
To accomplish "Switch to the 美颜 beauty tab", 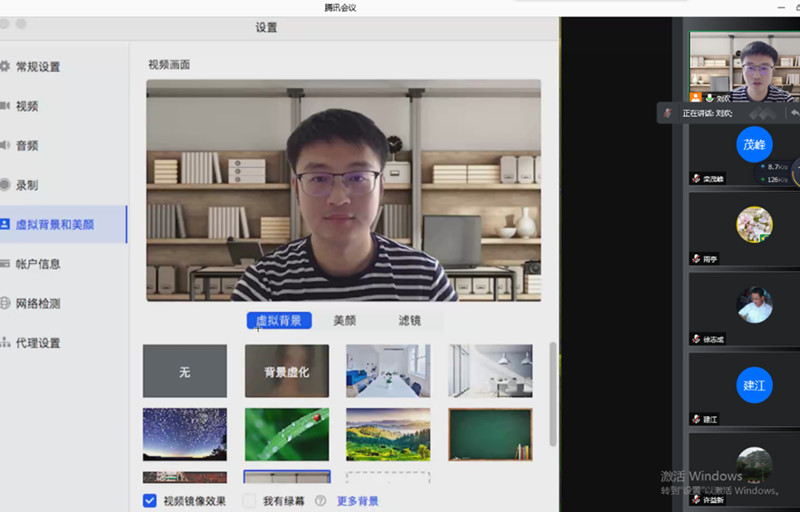I will click(344, 321).
